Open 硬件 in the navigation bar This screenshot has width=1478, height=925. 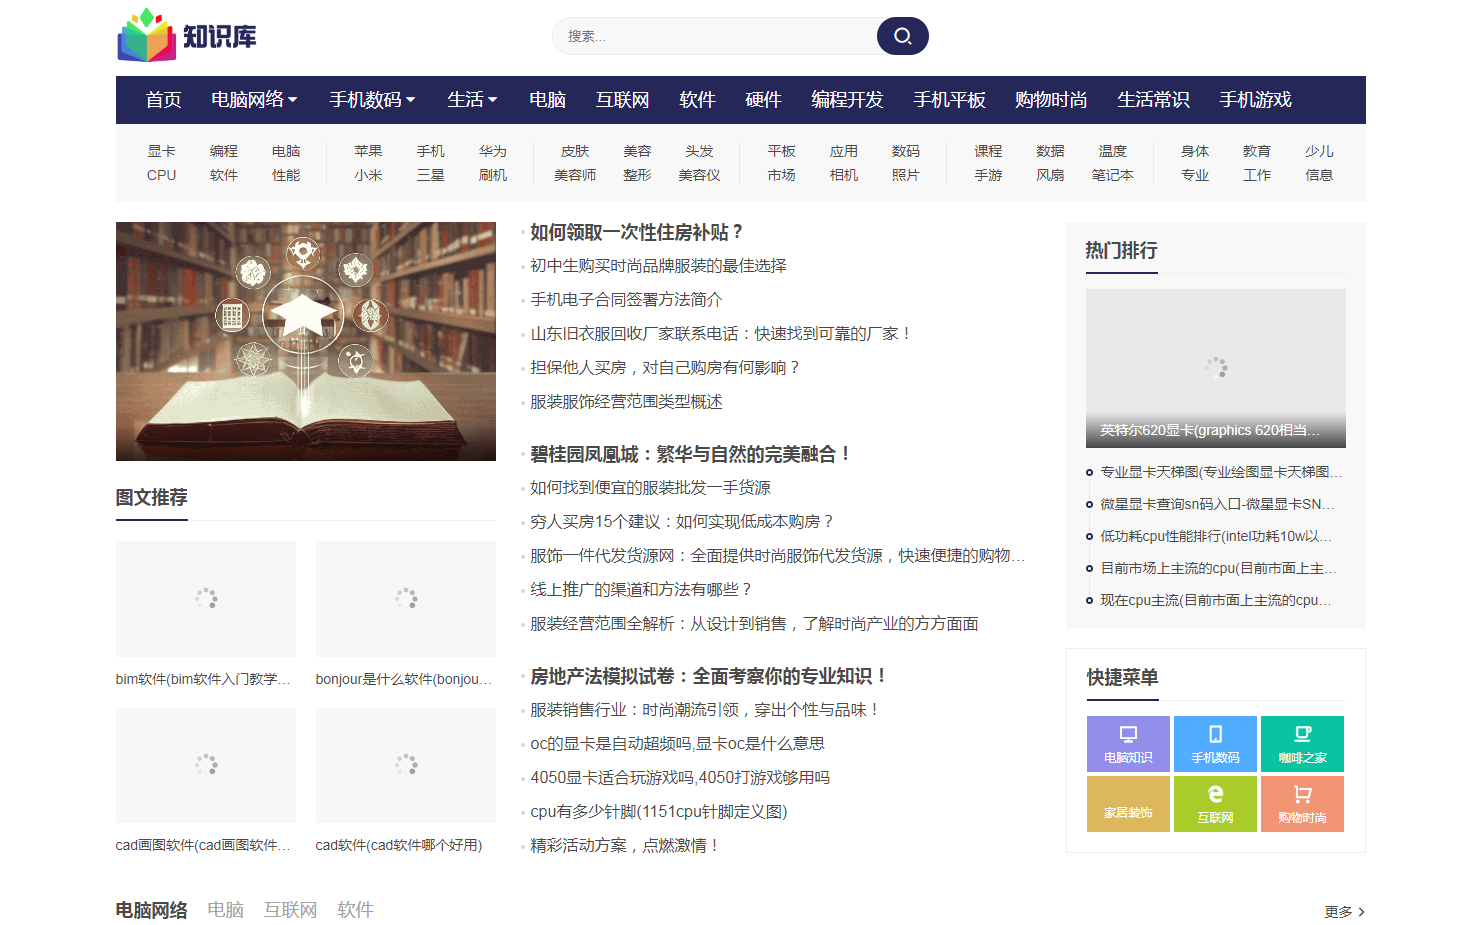click(763, 100)
